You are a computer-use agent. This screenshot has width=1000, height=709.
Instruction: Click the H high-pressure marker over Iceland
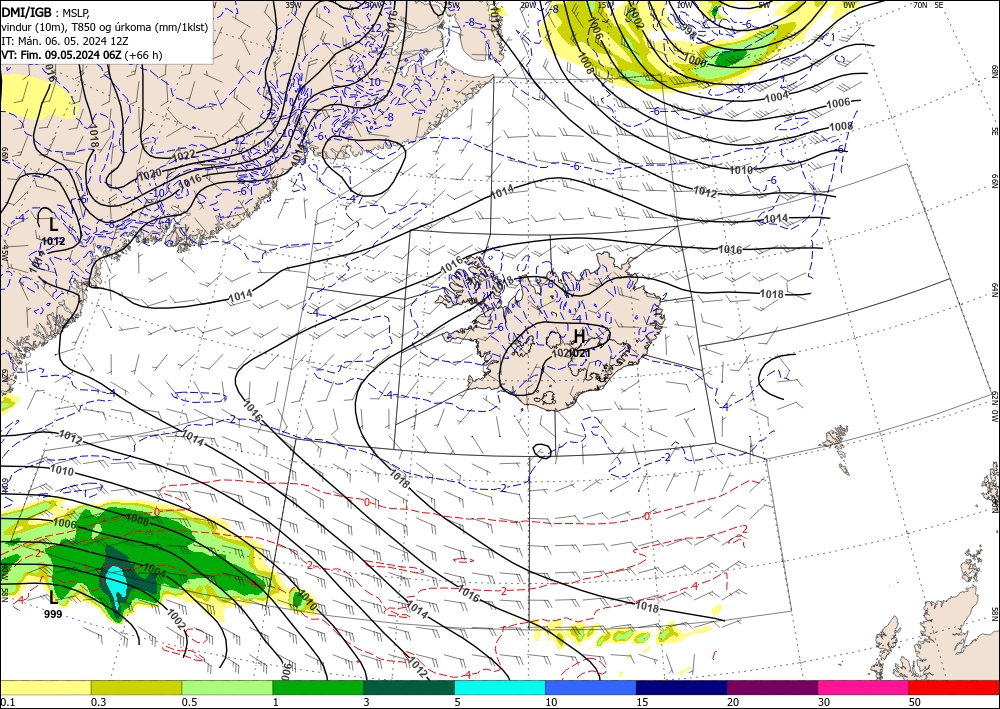(x=578, y=336)
